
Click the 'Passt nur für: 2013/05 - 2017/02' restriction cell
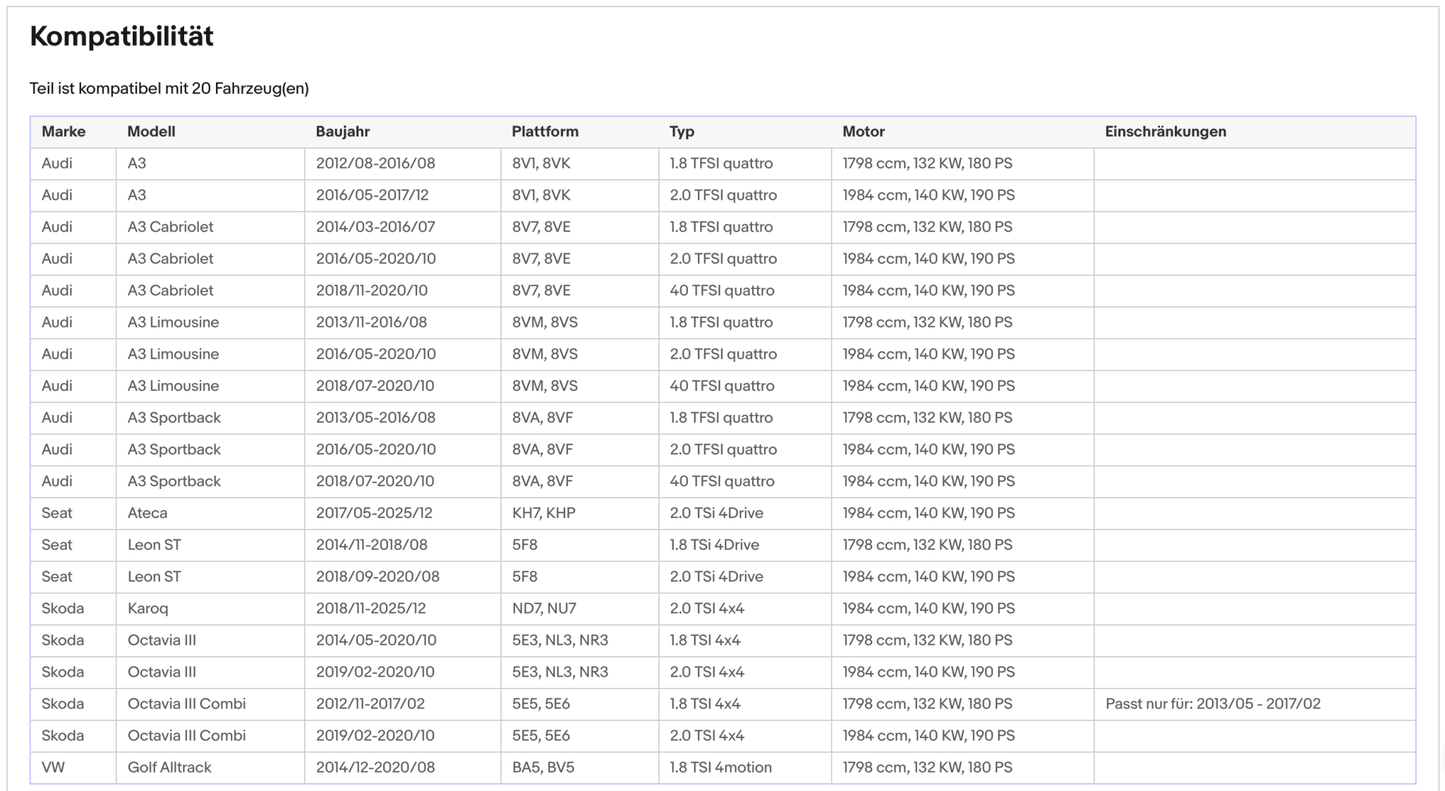click(1212, 704)
